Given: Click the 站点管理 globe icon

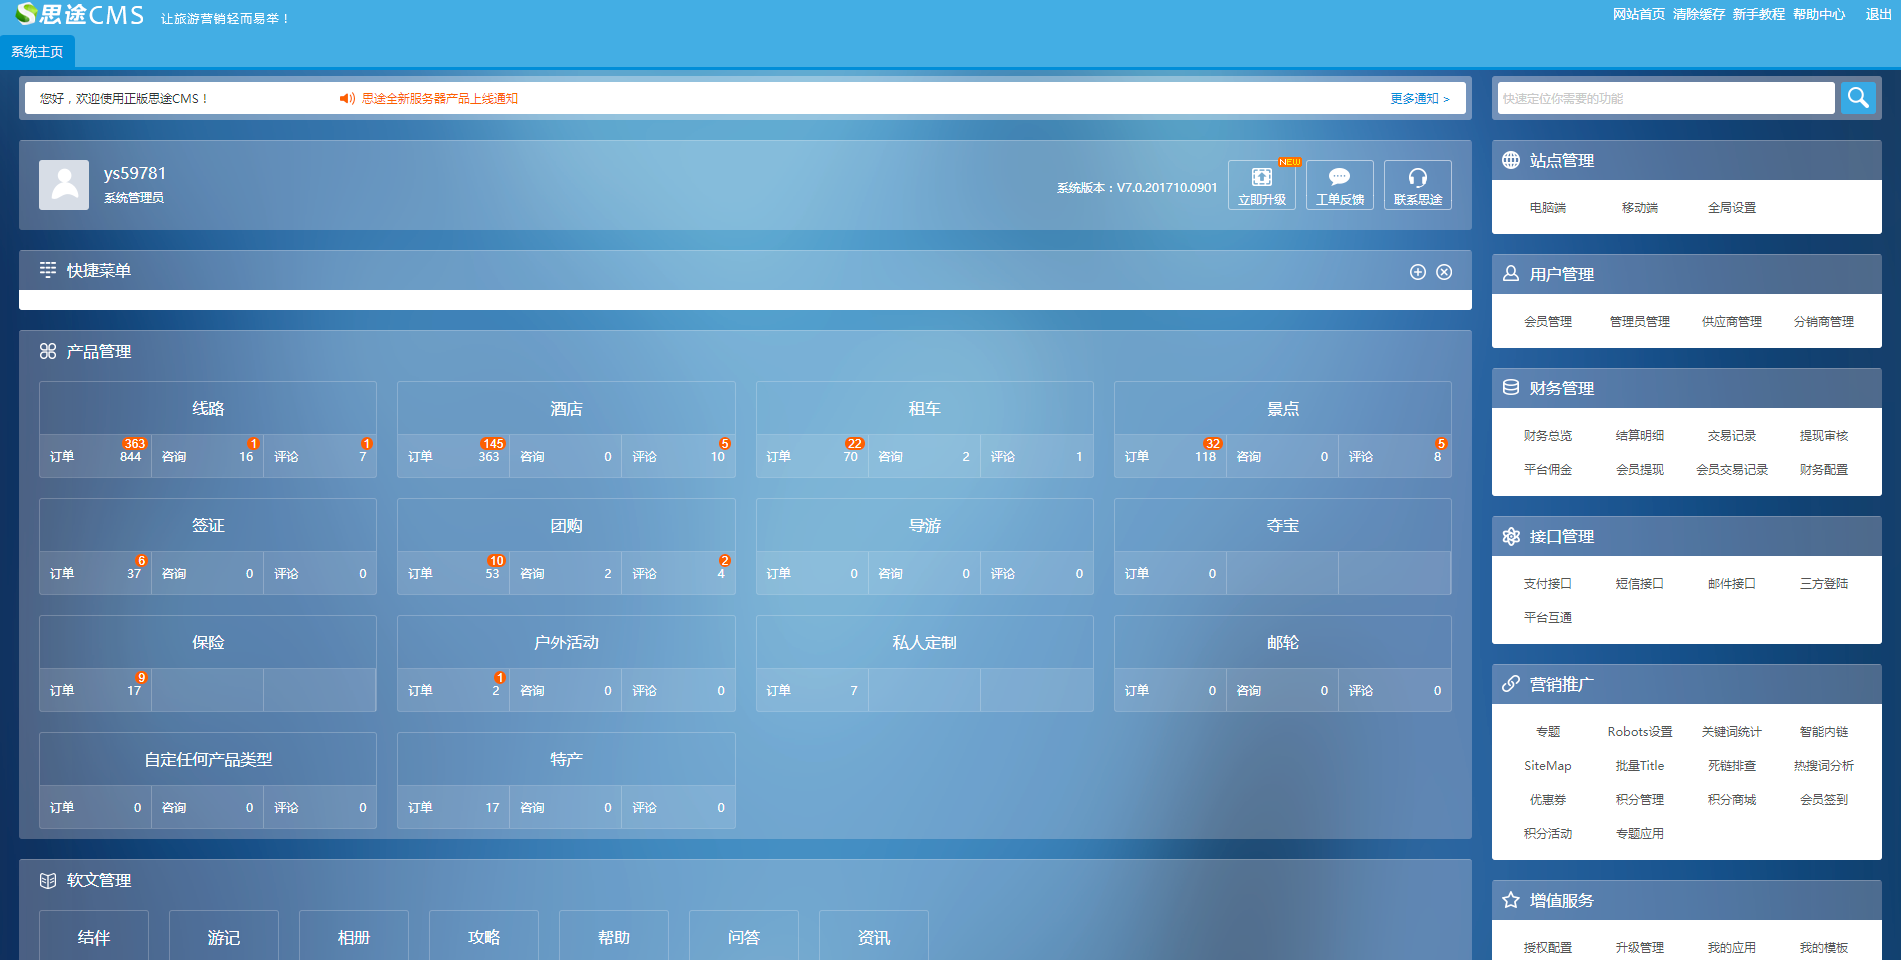Looking at the screenshot, I should (x=1511, y=160).
